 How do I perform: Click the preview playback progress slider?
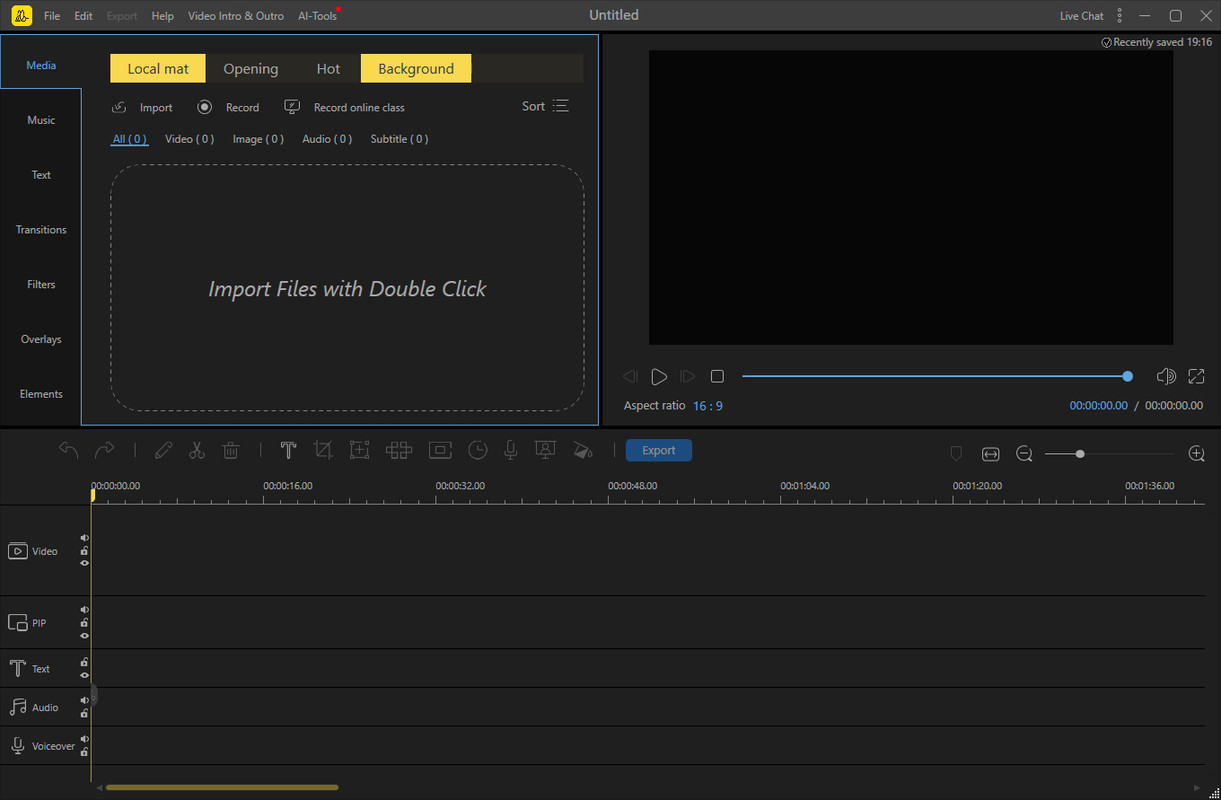click(937, 376)
